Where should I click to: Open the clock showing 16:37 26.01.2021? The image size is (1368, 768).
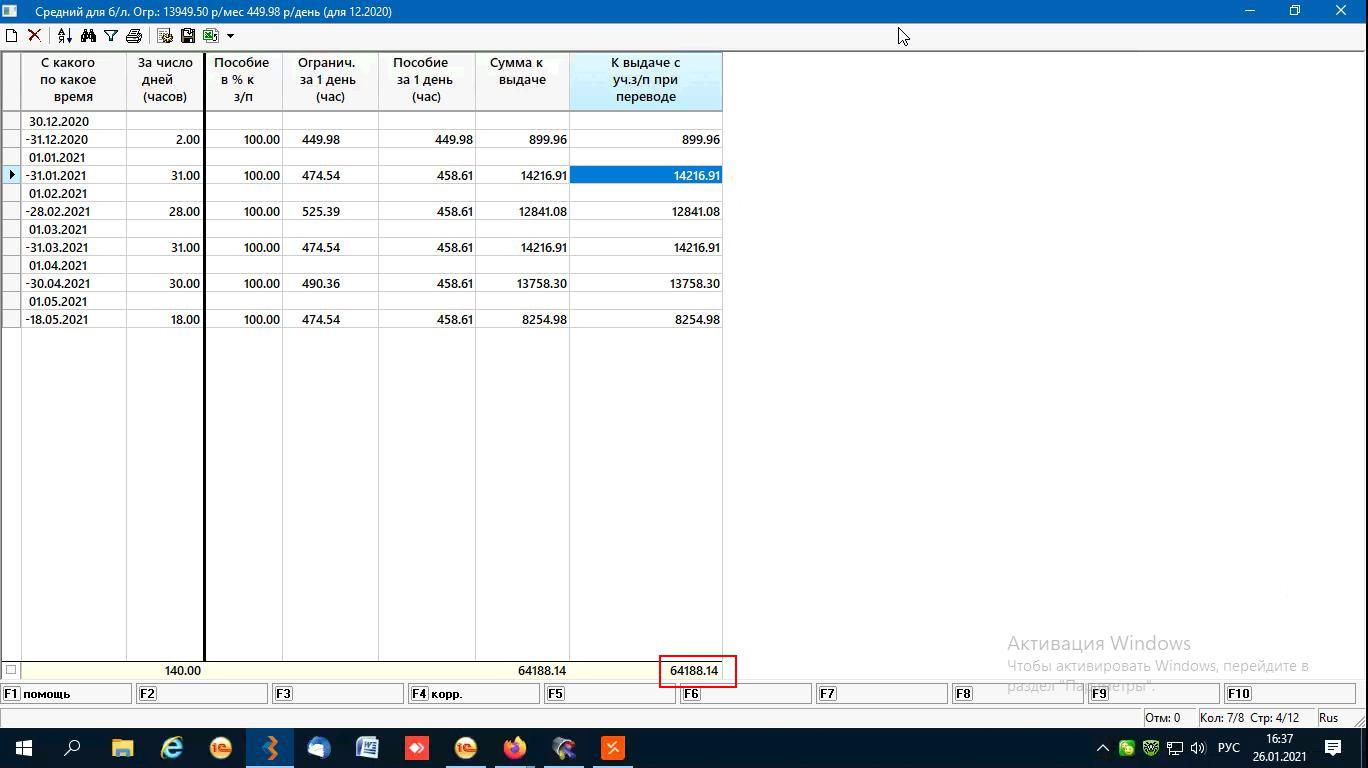1280,747
